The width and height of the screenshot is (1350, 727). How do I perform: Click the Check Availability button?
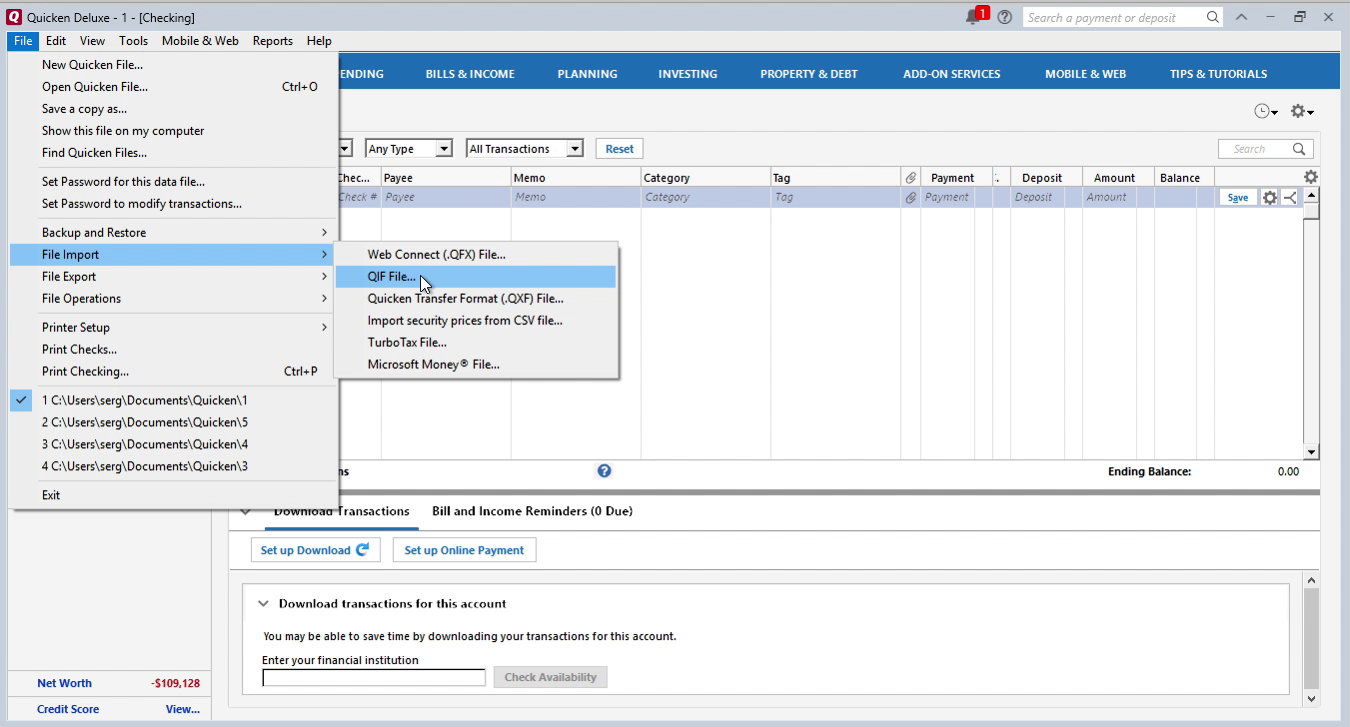(550, 677)
